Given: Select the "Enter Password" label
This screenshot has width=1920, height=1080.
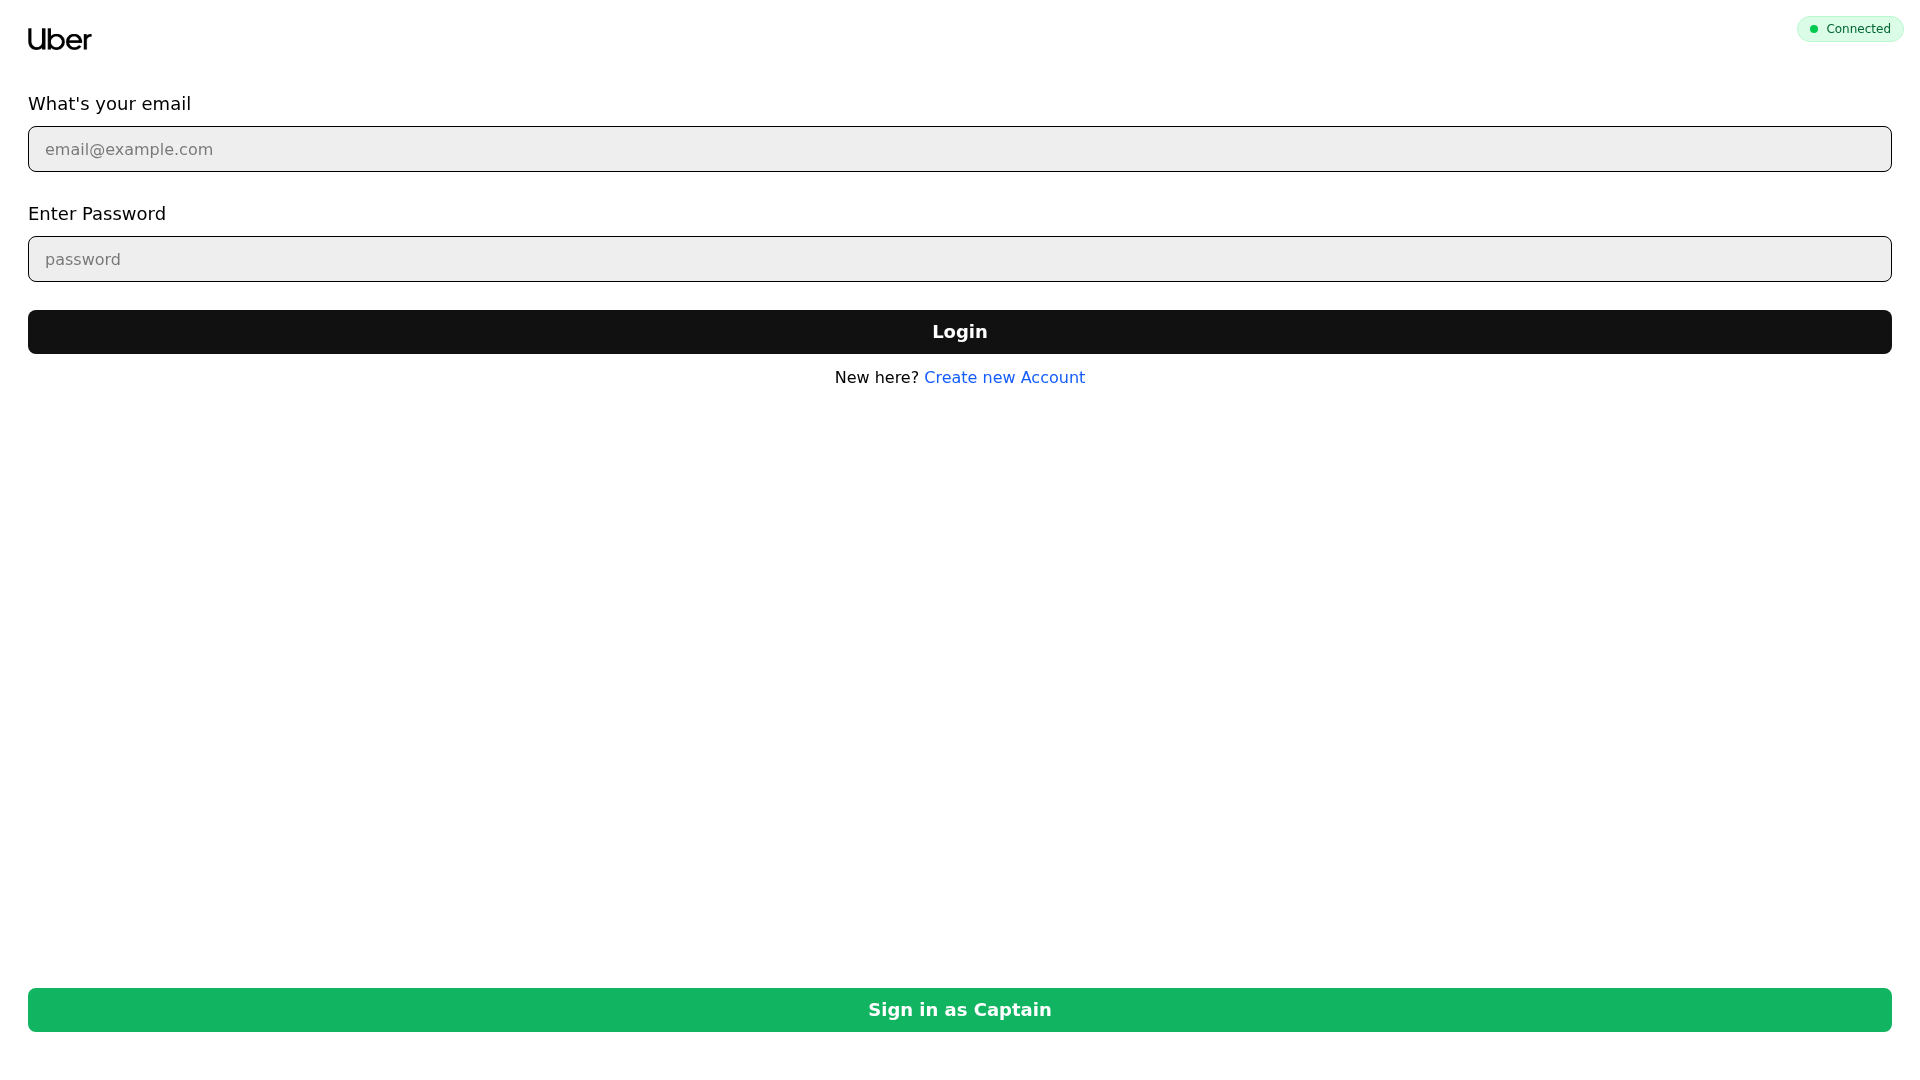Looking at the screenshot, I should (x=97, y=214).
